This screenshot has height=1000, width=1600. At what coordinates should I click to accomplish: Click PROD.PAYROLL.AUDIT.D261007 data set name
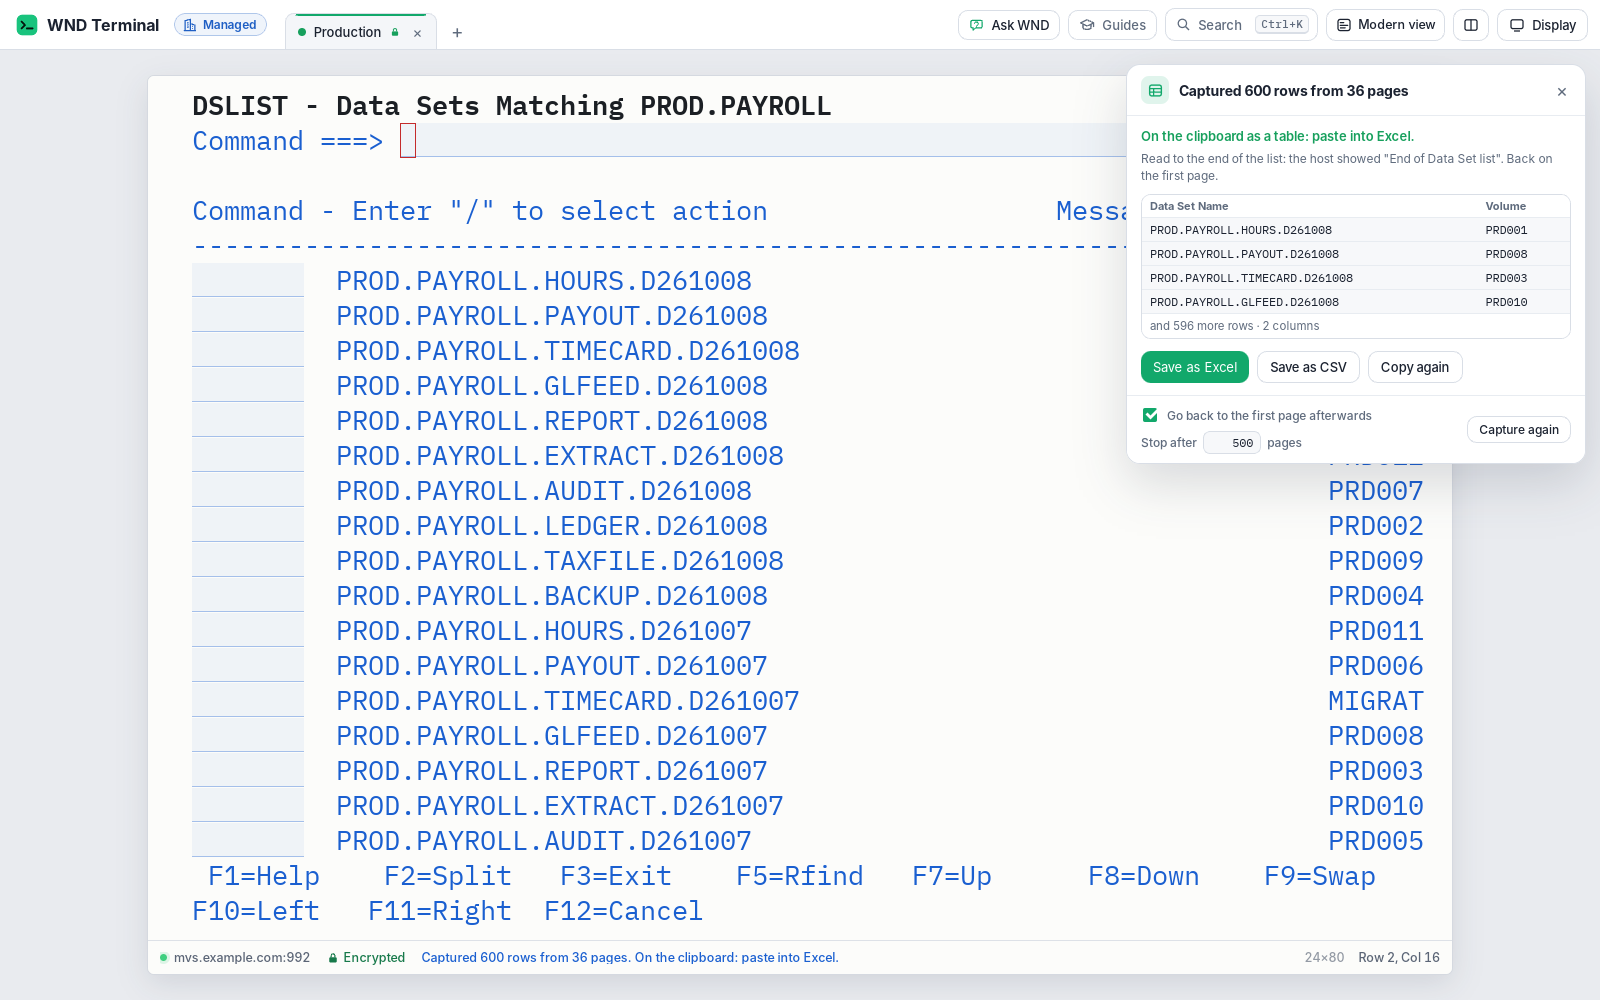coord(544,841)
